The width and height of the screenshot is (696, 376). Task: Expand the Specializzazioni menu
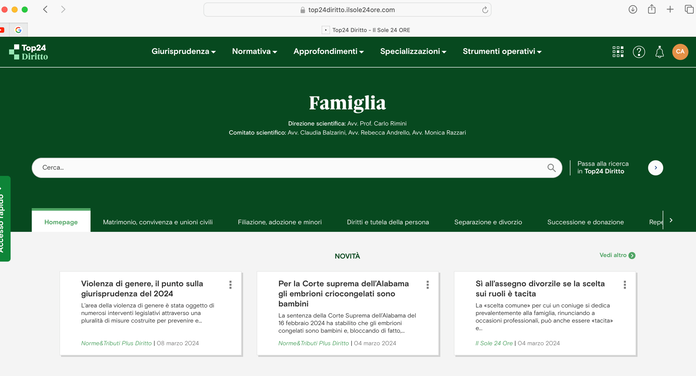pos(413,51)
